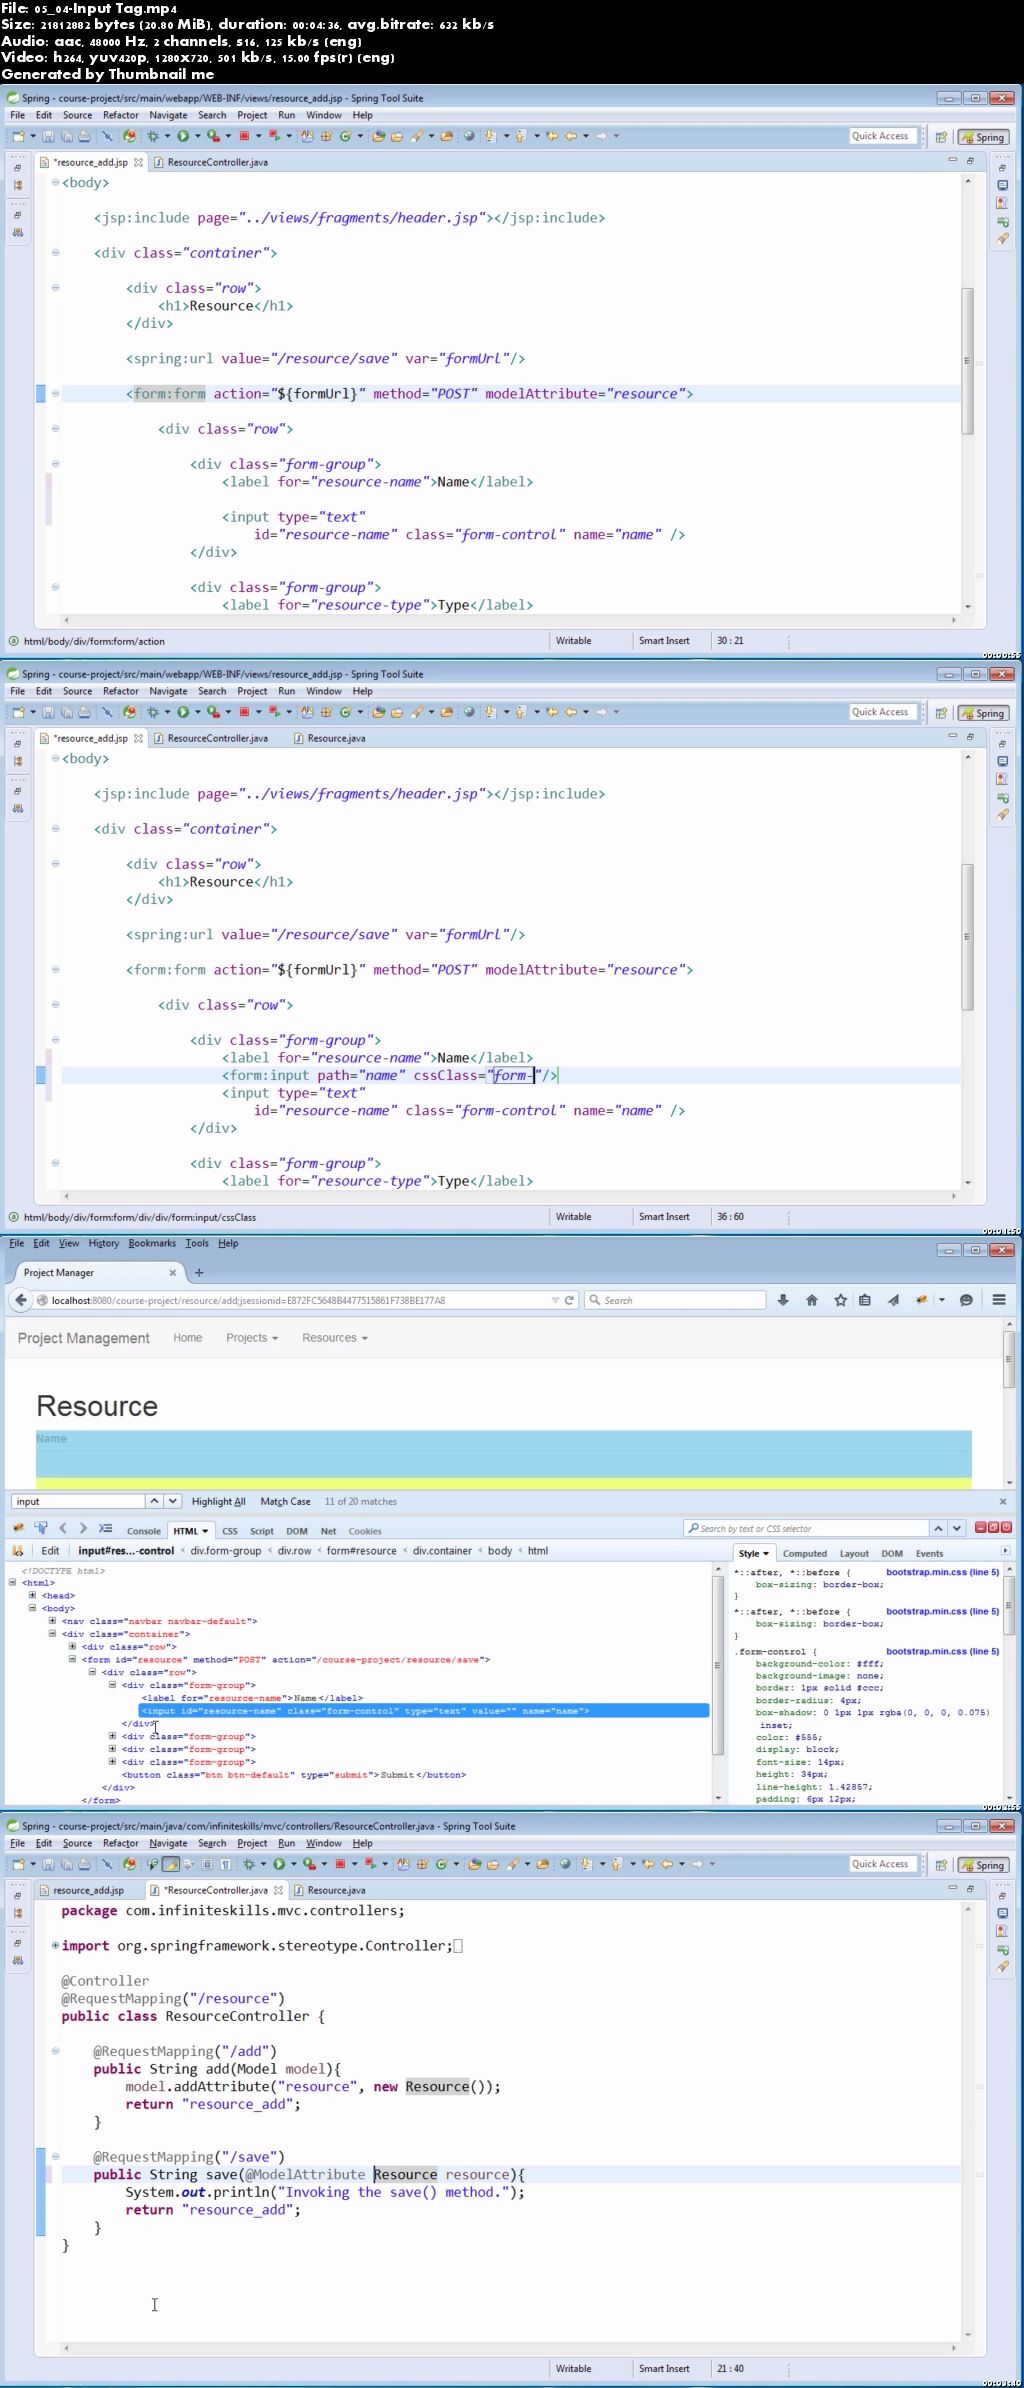Click the Project Management brand link

[84, 1338]
